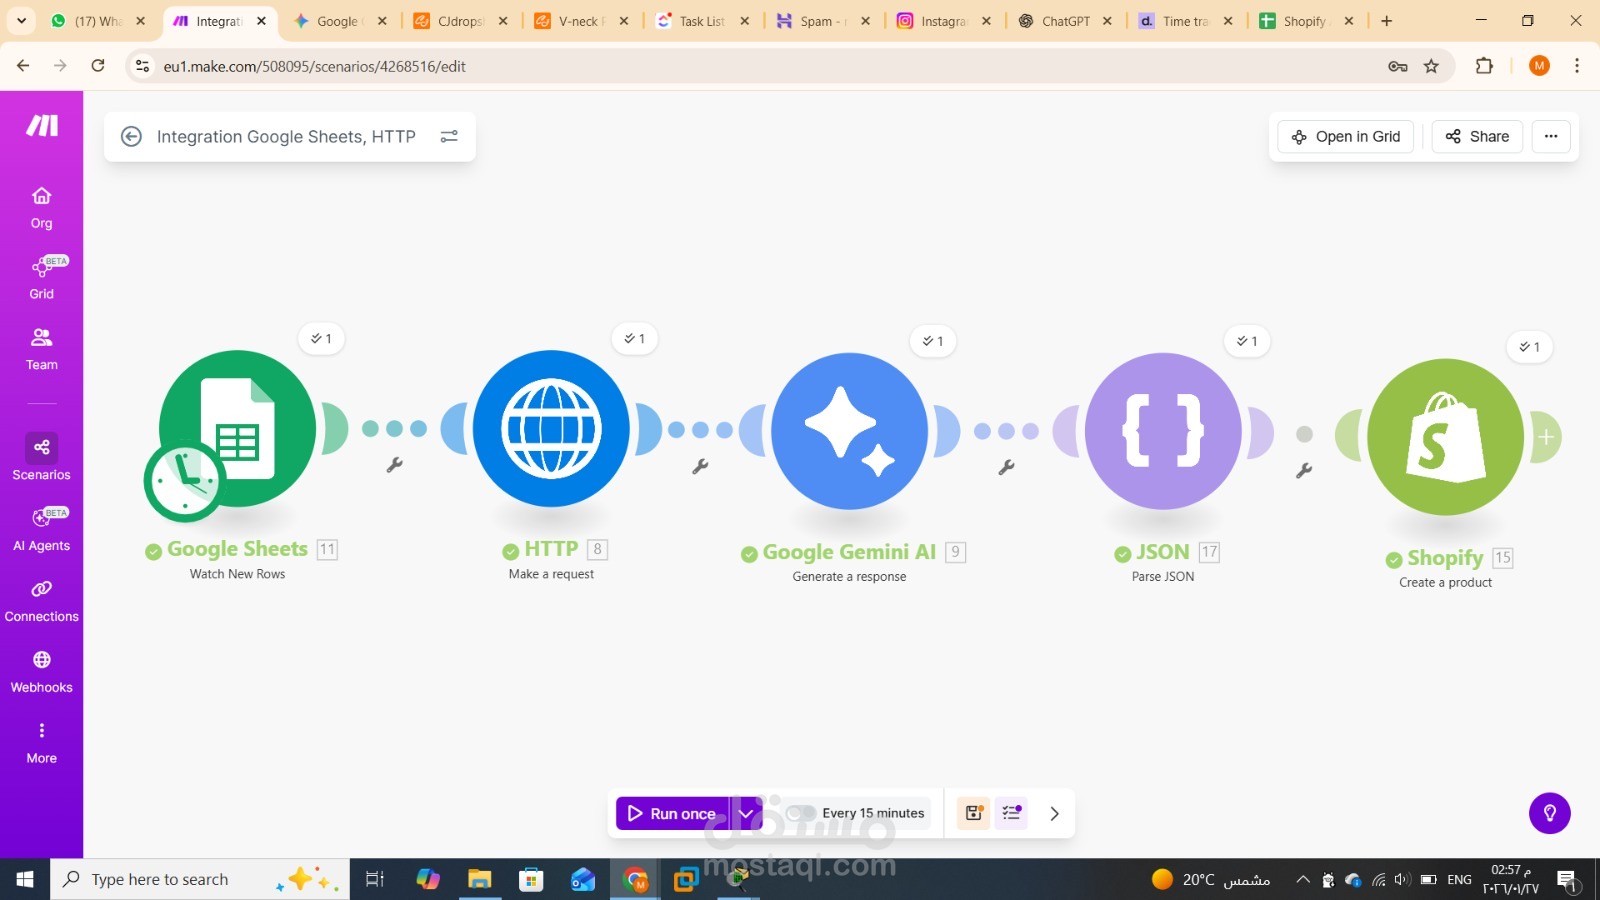Switch to the Task List browser tab
Screen dimensions: 1600x900
coord(702,21)
